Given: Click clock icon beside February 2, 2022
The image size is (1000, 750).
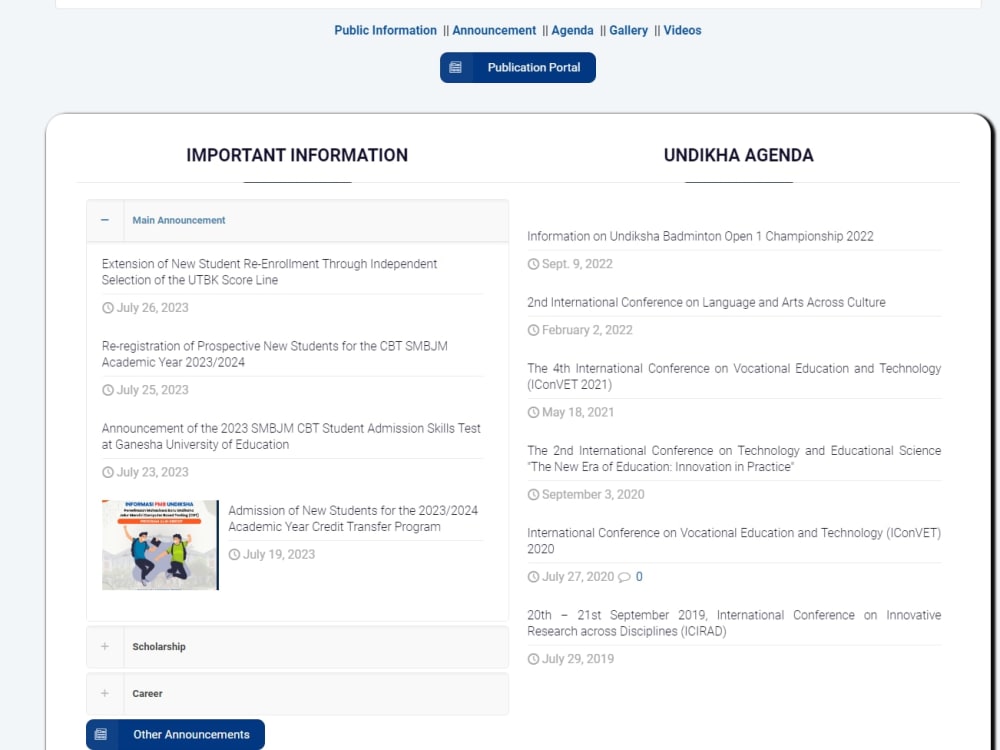Looking at the screenshot, I should pyautogui.click(x=533, y=330).
